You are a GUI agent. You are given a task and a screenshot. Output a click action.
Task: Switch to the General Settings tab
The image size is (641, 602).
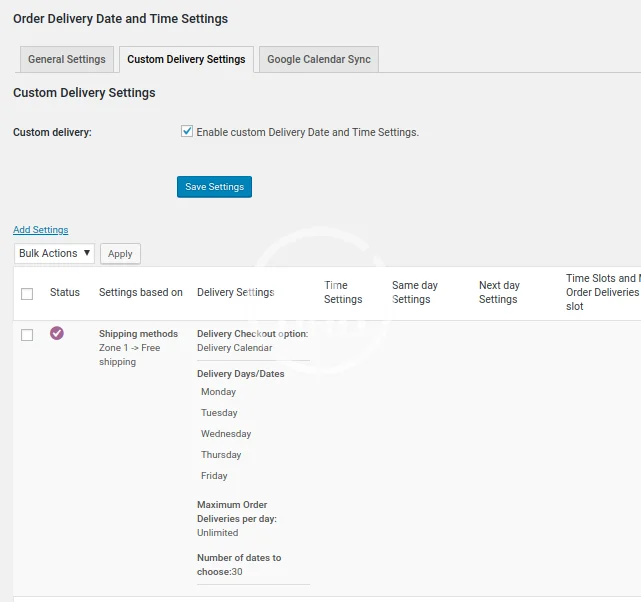point(66,59)
